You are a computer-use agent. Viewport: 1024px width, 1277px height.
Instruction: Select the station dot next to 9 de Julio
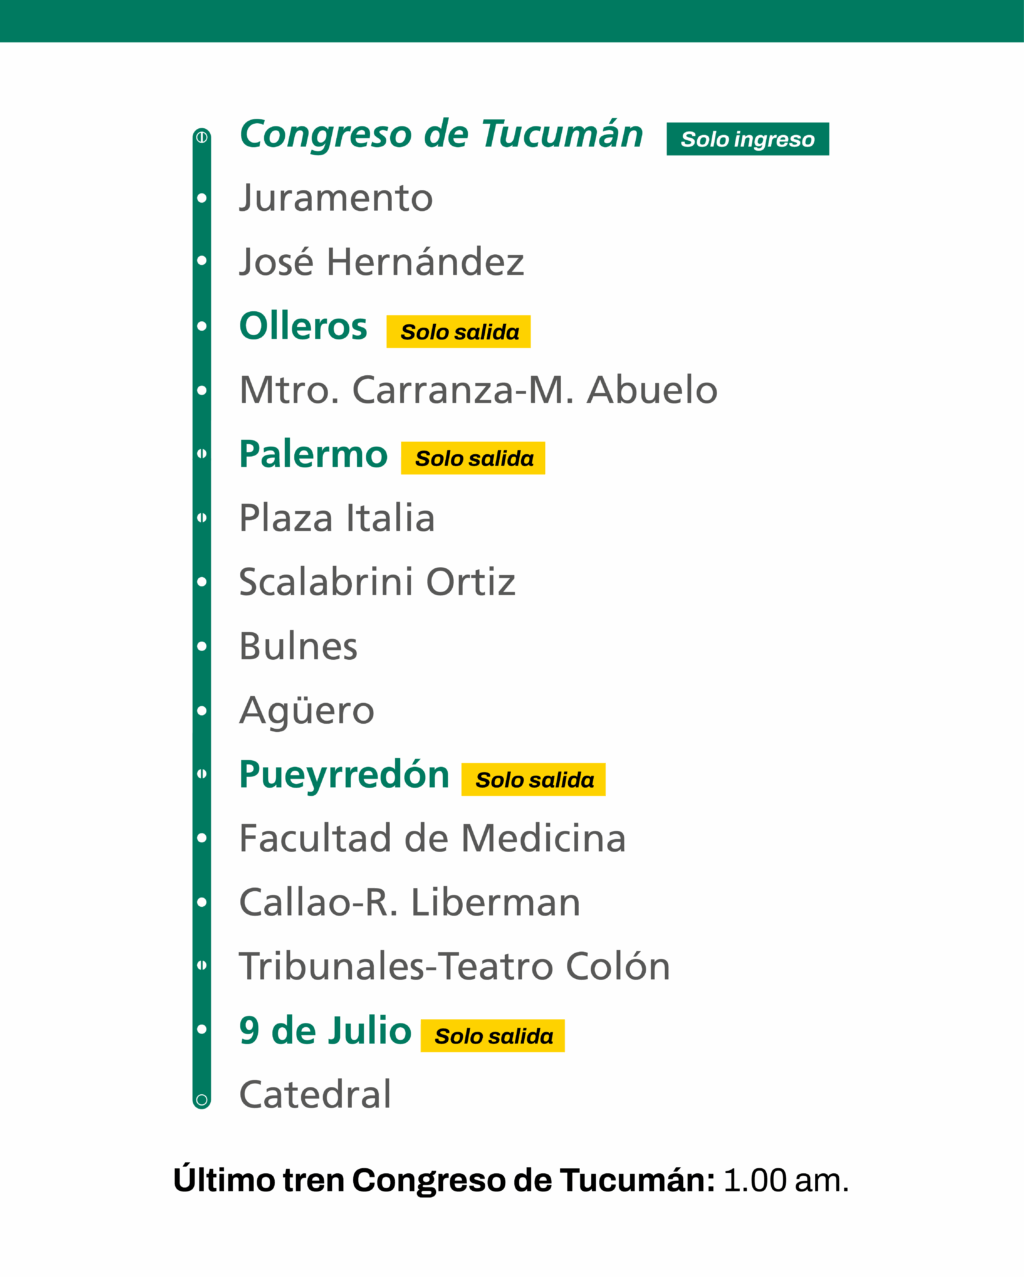click(202, 1030)
